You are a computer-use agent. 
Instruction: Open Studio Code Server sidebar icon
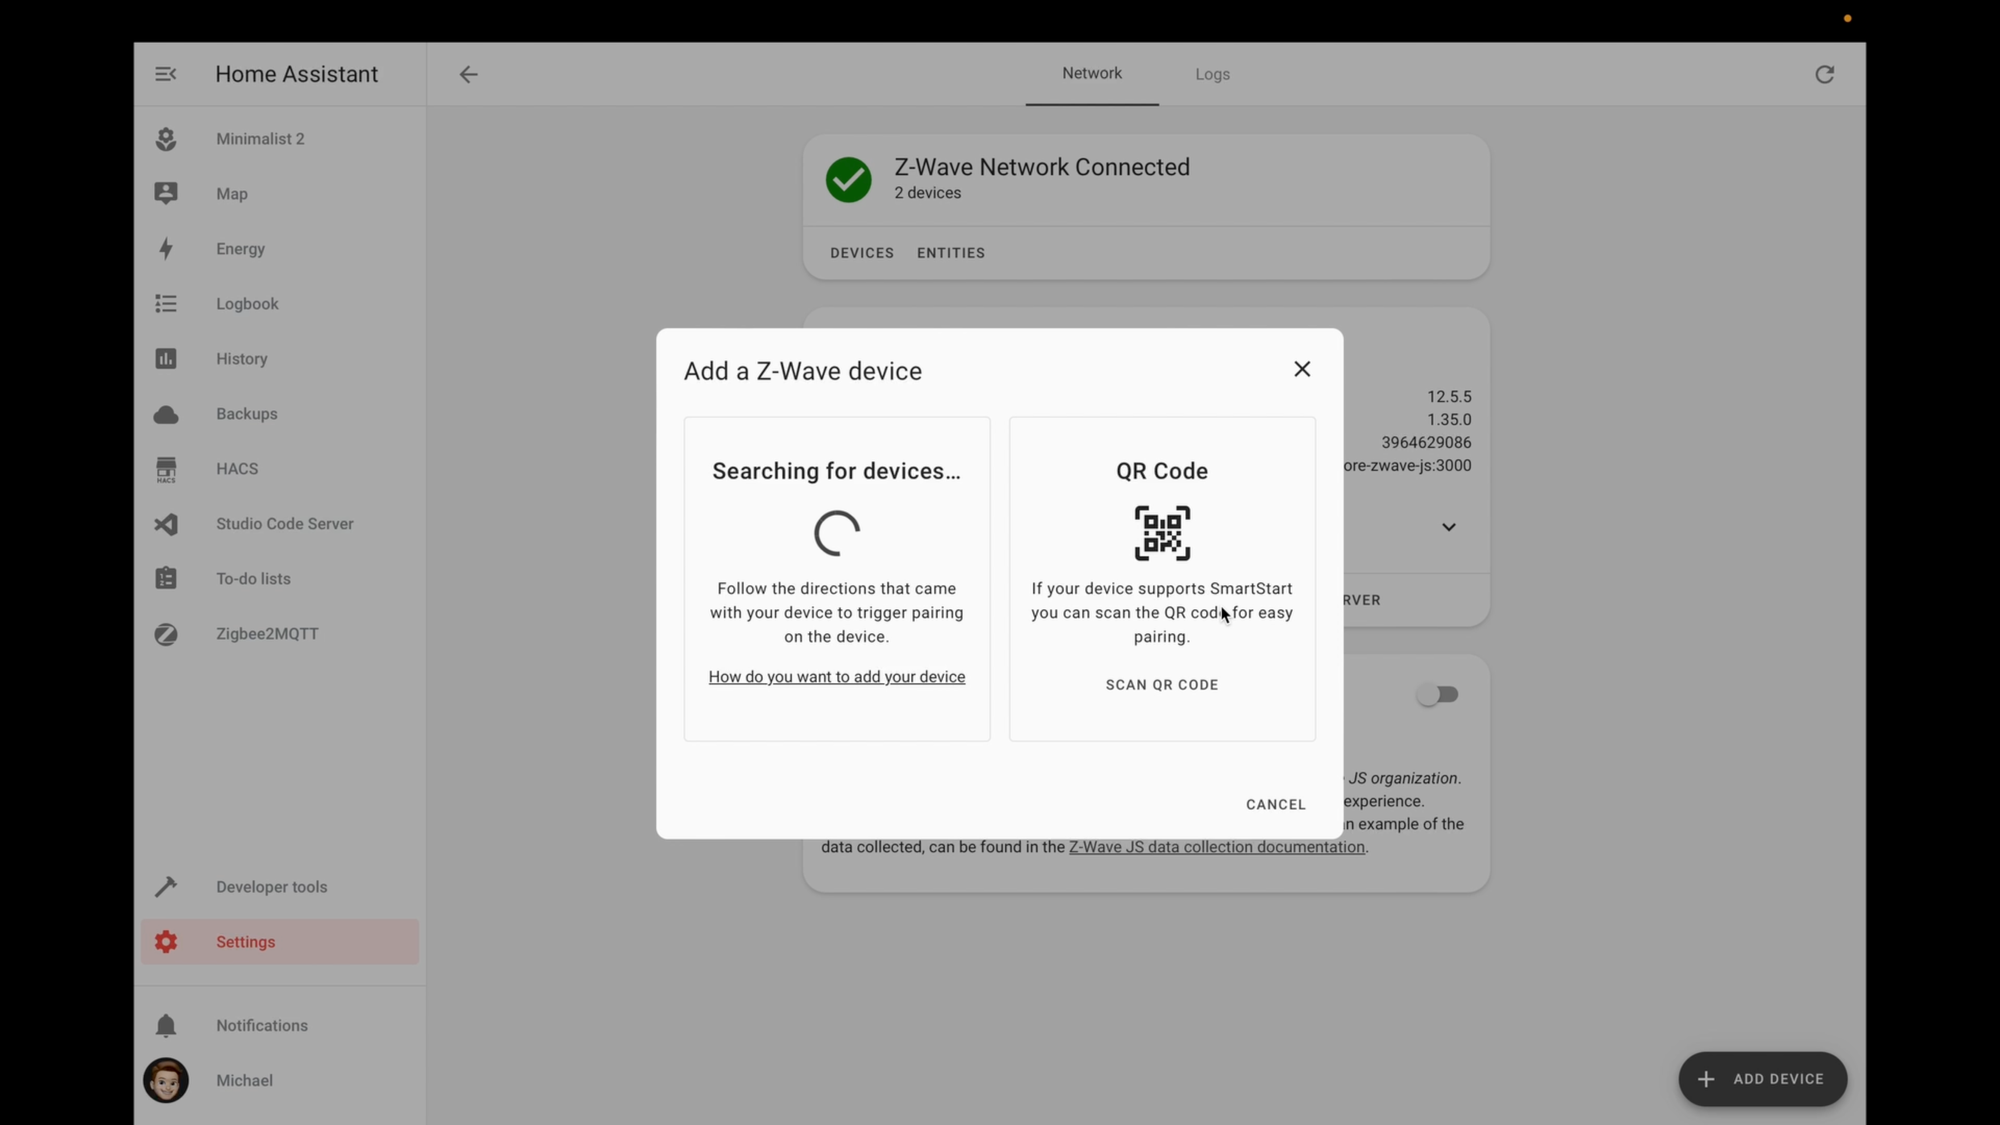[x=166, y=524]
